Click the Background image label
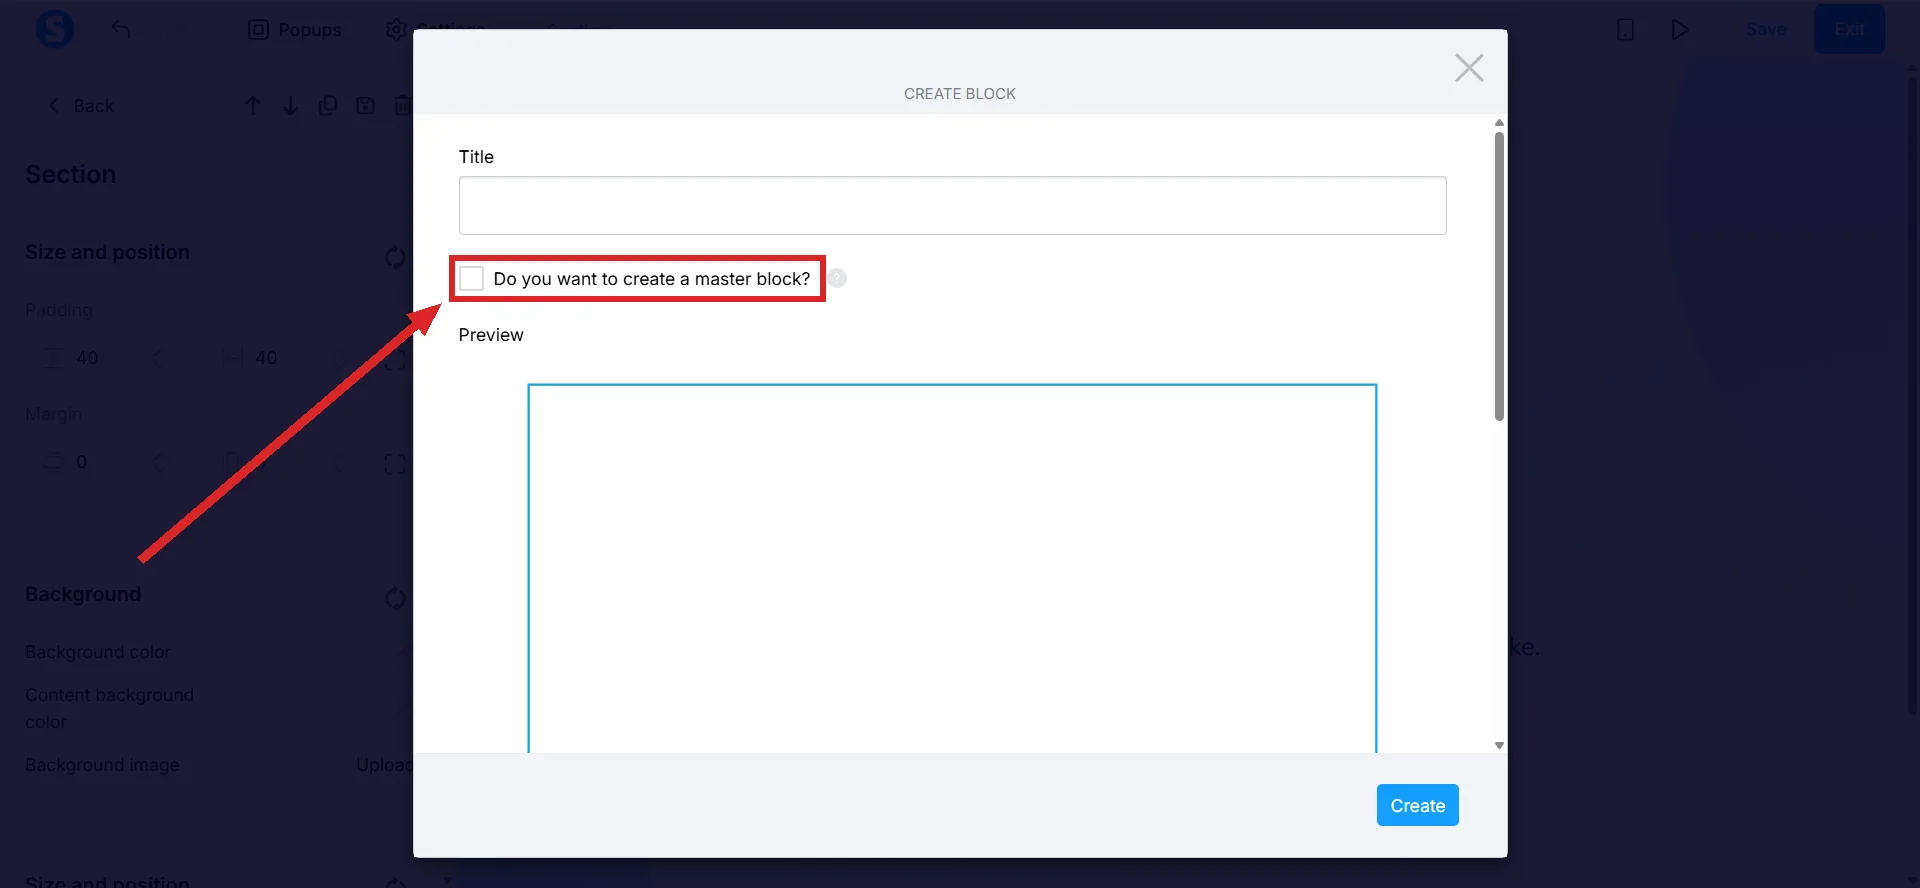Screen dimensions: 1920x888 pos(102,765)
